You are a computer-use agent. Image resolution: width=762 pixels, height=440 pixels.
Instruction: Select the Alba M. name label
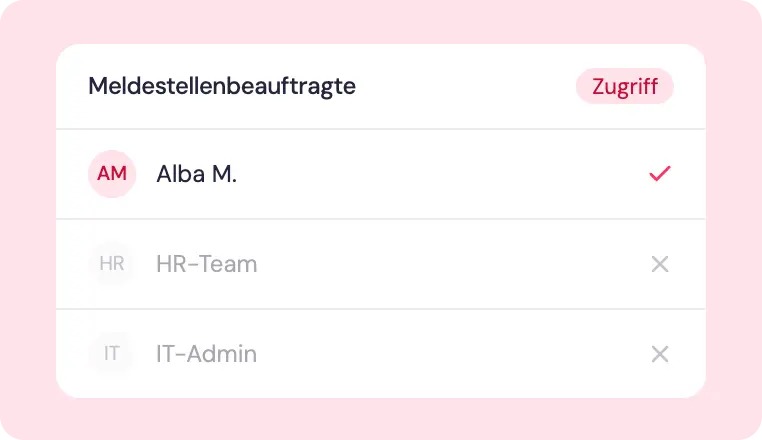[196, 174]
